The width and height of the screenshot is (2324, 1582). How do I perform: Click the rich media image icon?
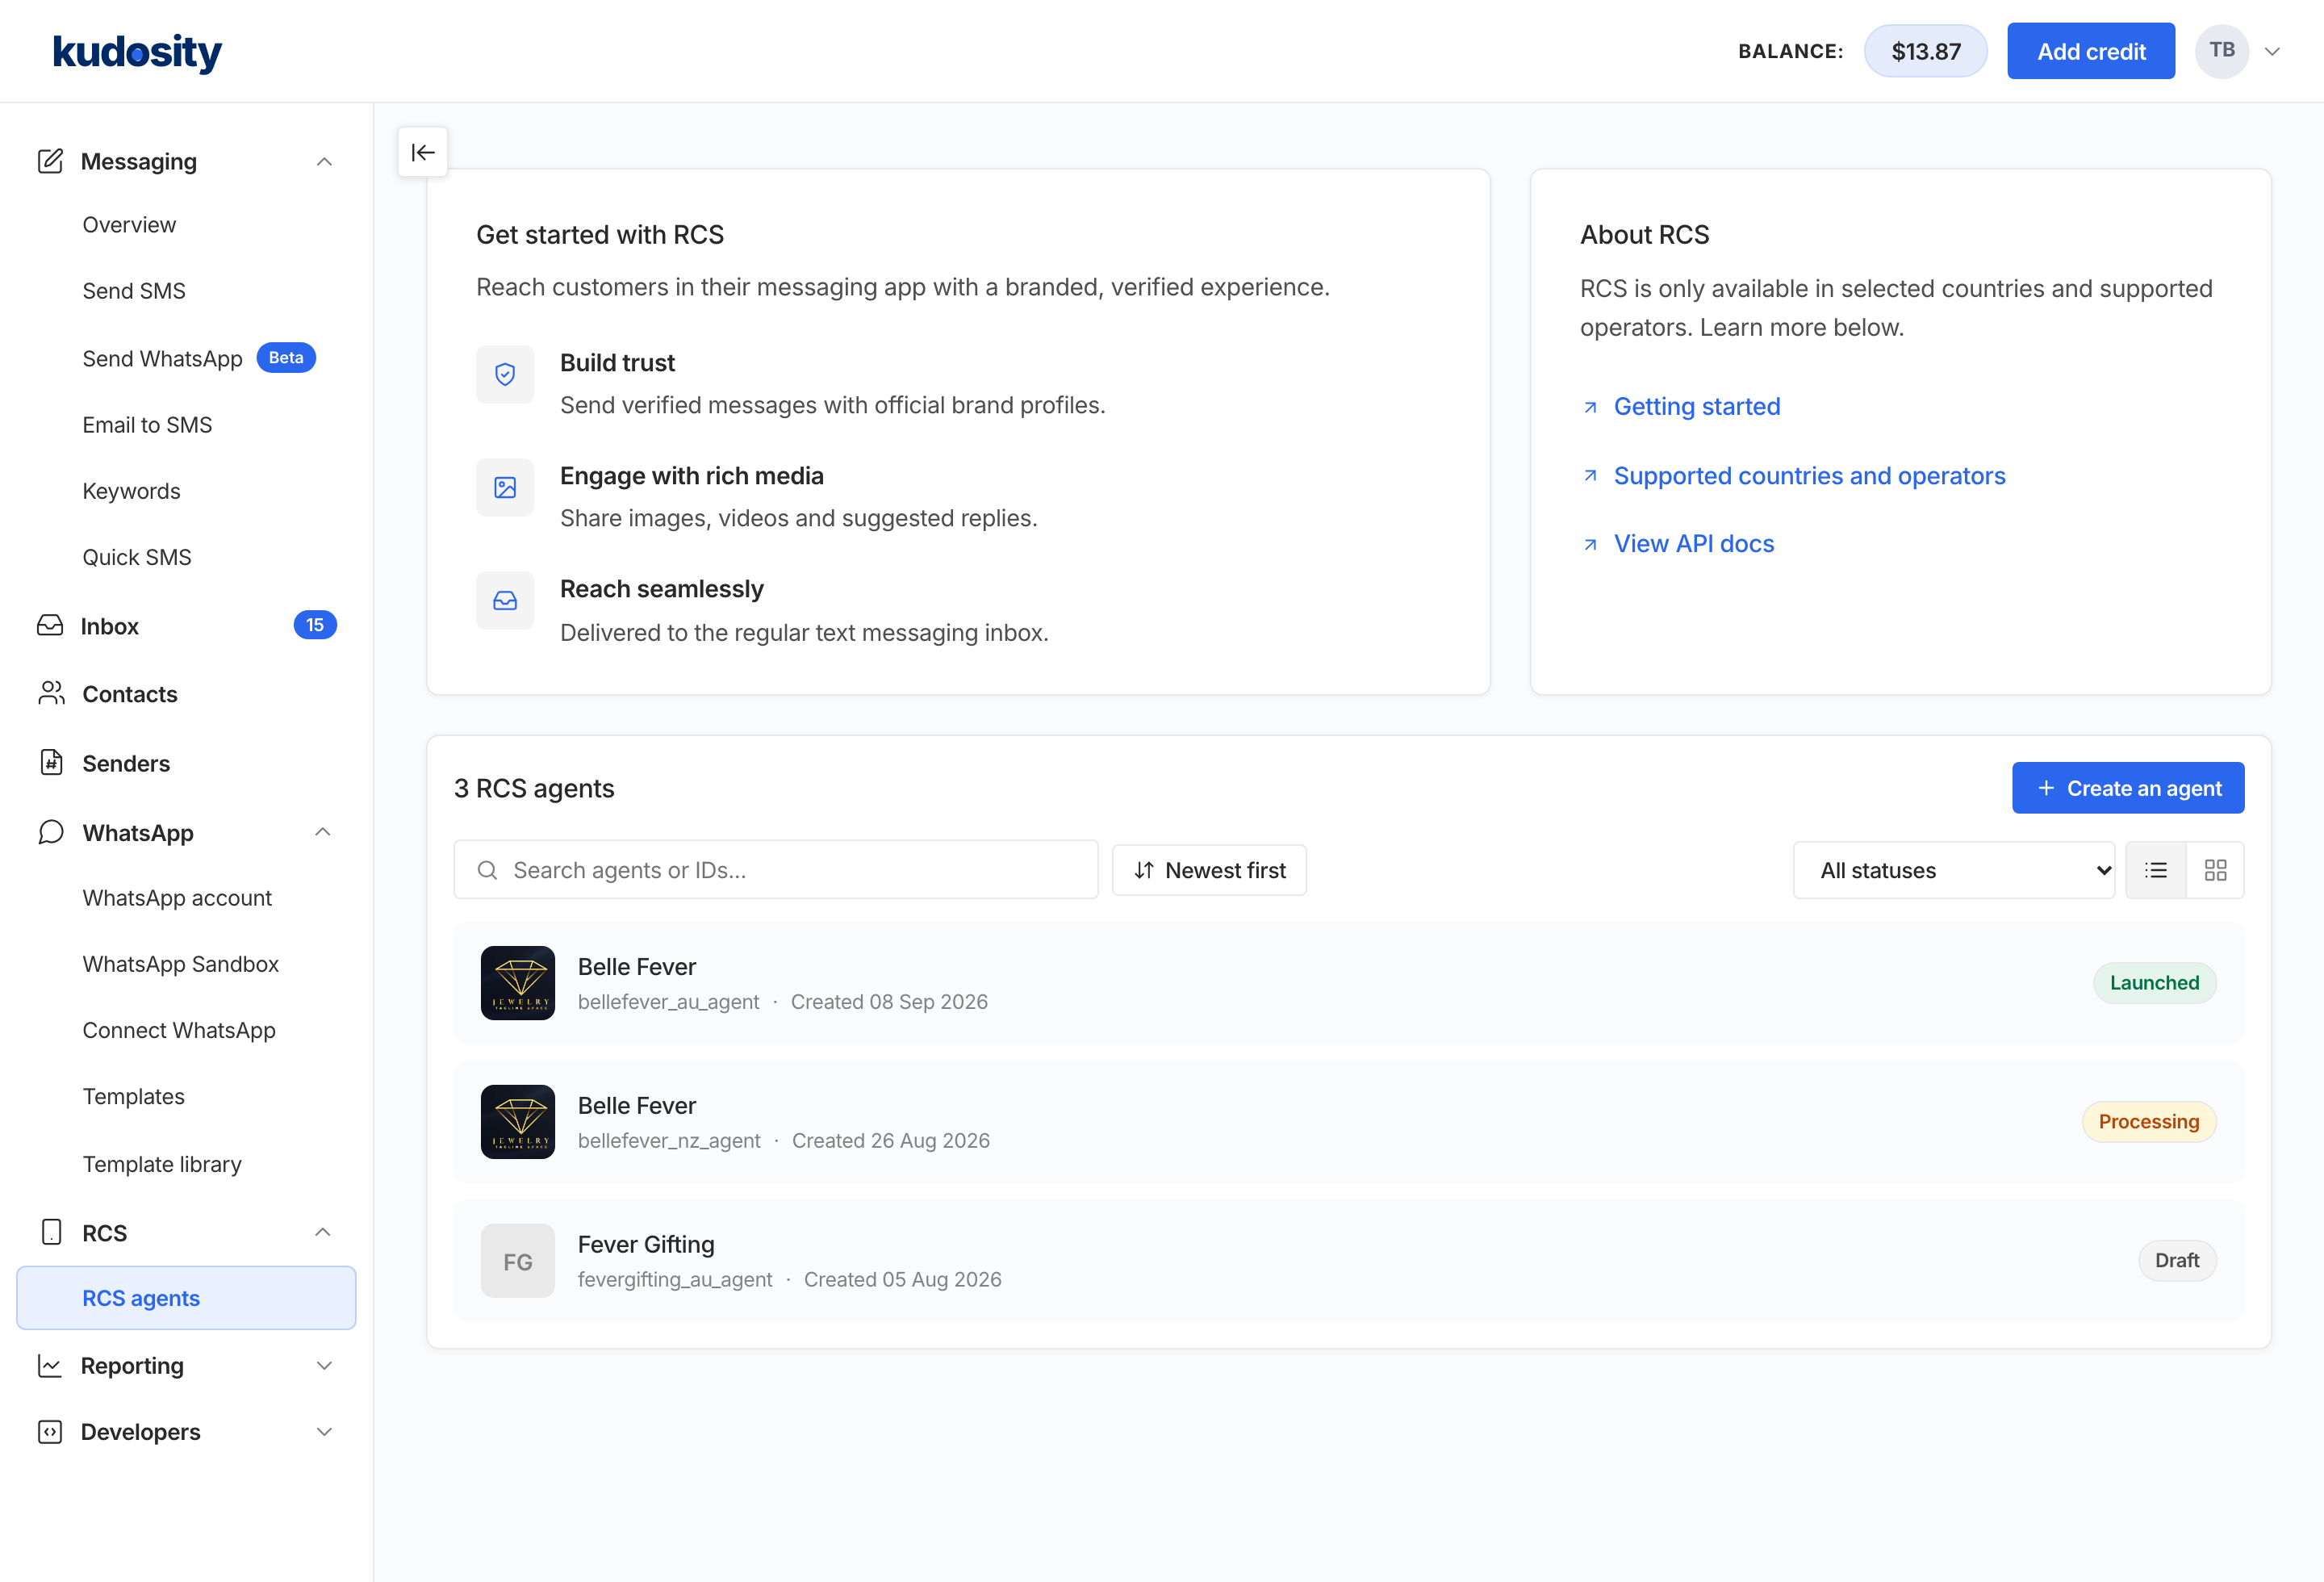[505, 487]
